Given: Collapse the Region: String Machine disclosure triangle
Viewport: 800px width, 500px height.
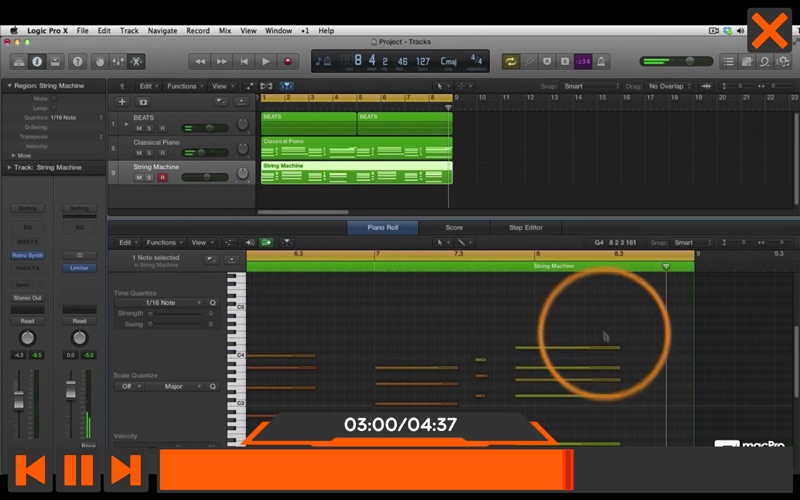Looking at the screenshot, I should pyautogui.click(x=9, y=86).
